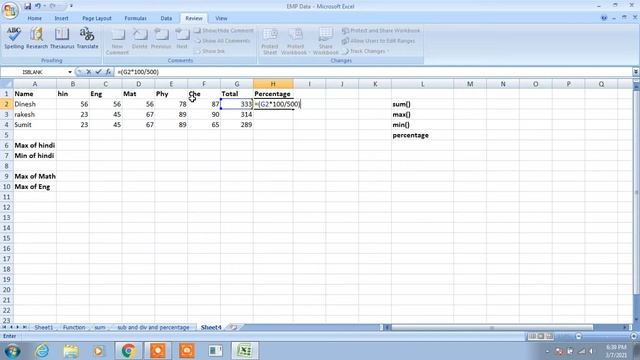The width and height of the screenshot is (640, 360).
Task: Switch to Normal view in status bar
Action: click(x=532, y=336)
